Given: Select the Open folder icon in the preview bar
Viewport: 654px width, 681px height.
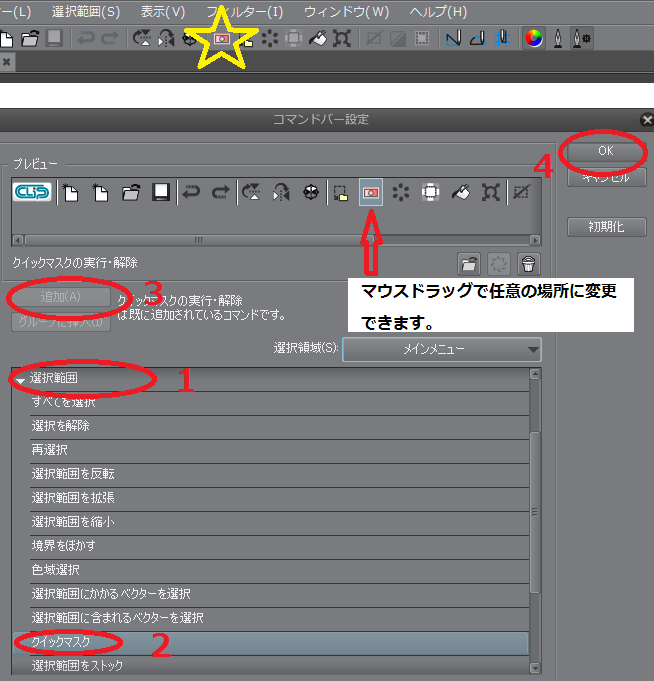Looking at the screenshot, I should pos(131,192).
